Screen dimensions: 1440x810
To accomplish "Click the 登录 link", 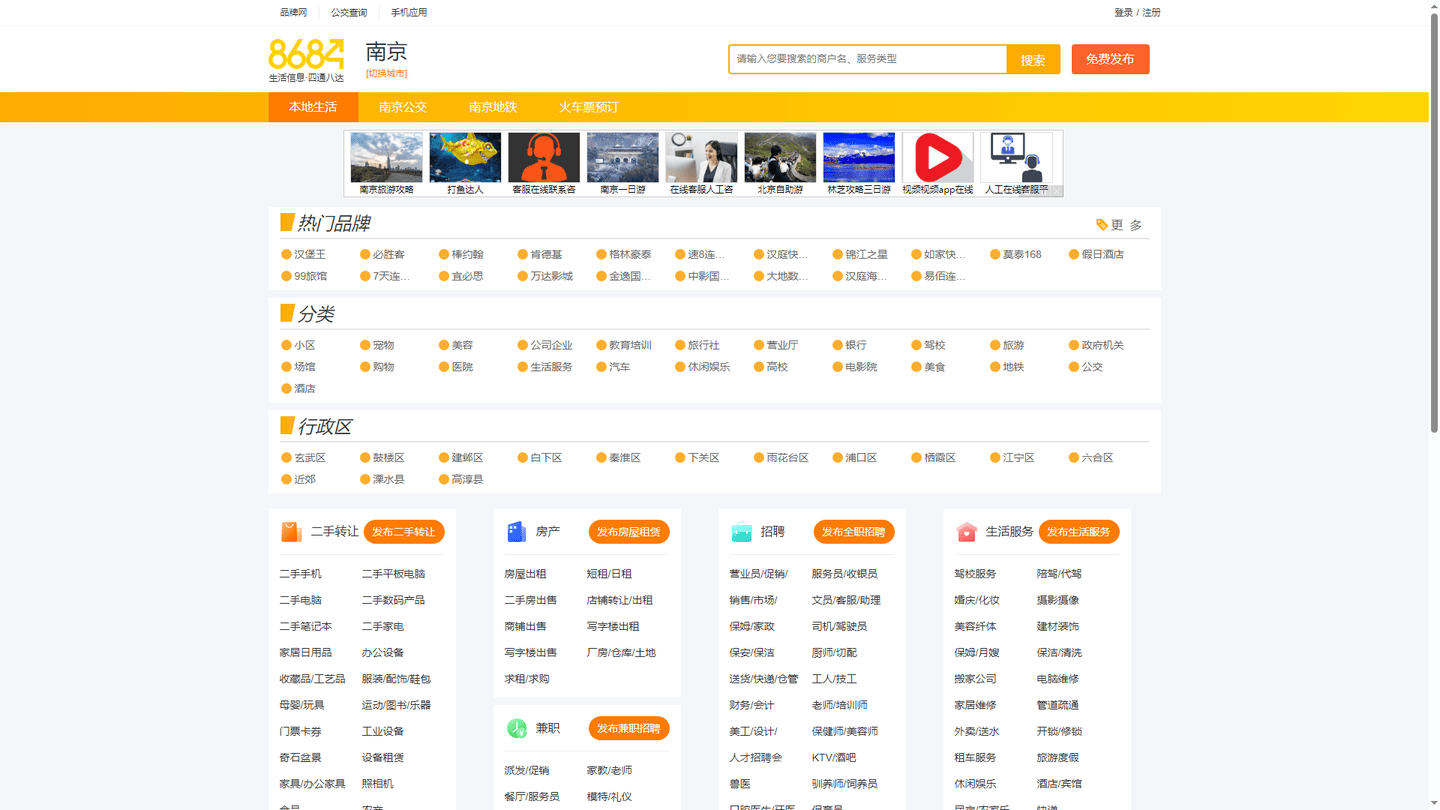I will (1124, 13).
